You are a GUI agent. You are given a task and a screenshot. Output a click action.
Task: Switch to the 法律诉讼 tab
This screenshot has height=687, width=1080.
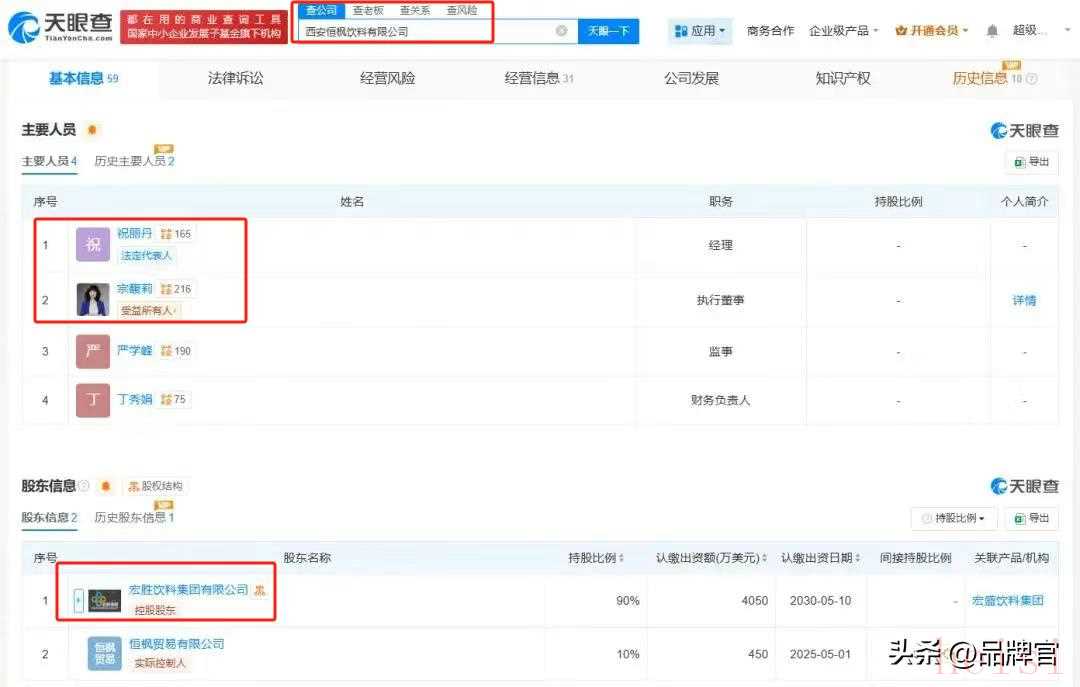coord(235,78)
